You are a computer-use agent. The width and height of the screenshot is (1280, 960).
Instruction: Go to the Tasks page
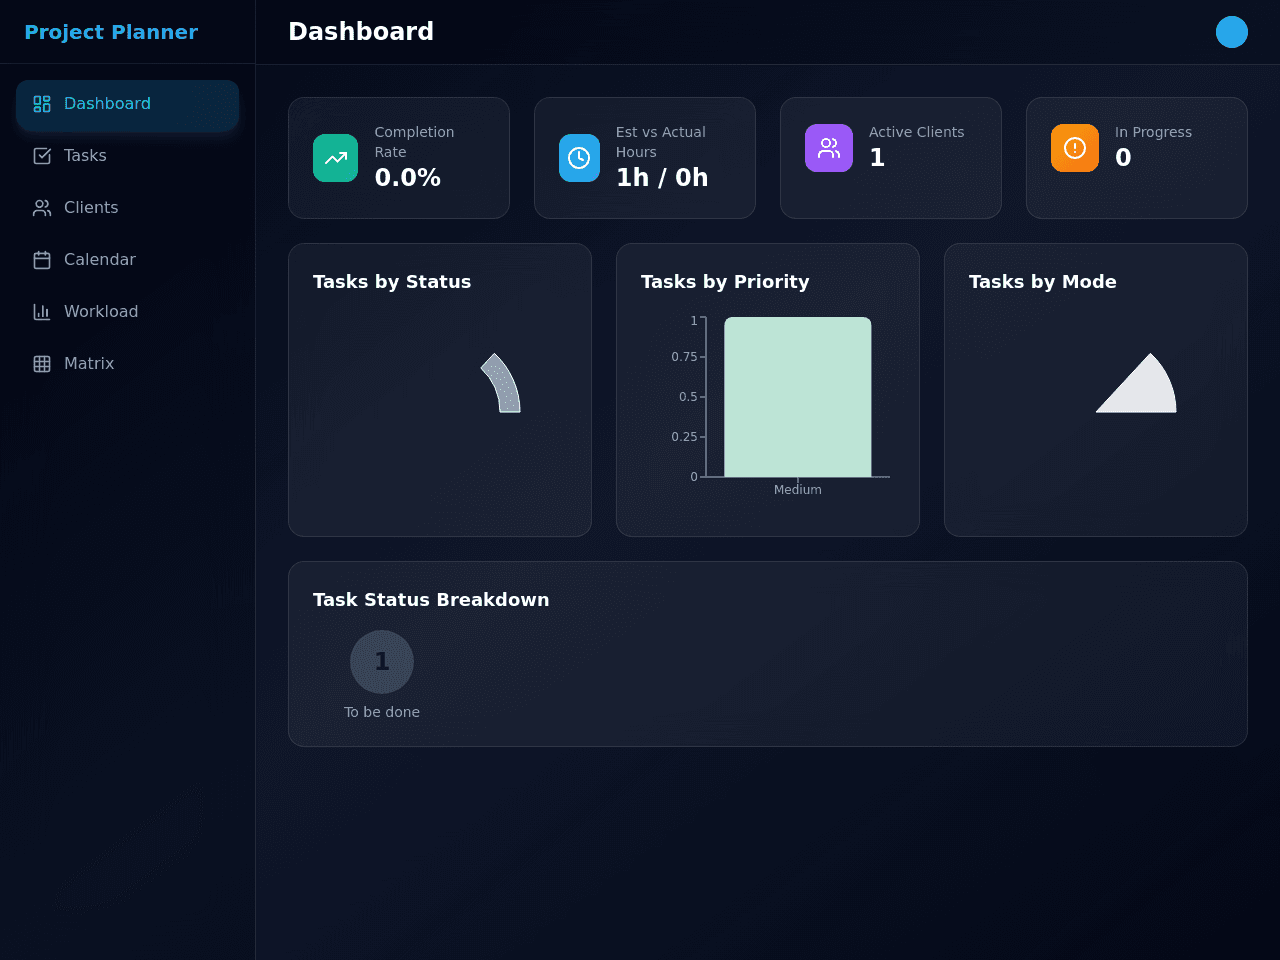coord(127,156)
